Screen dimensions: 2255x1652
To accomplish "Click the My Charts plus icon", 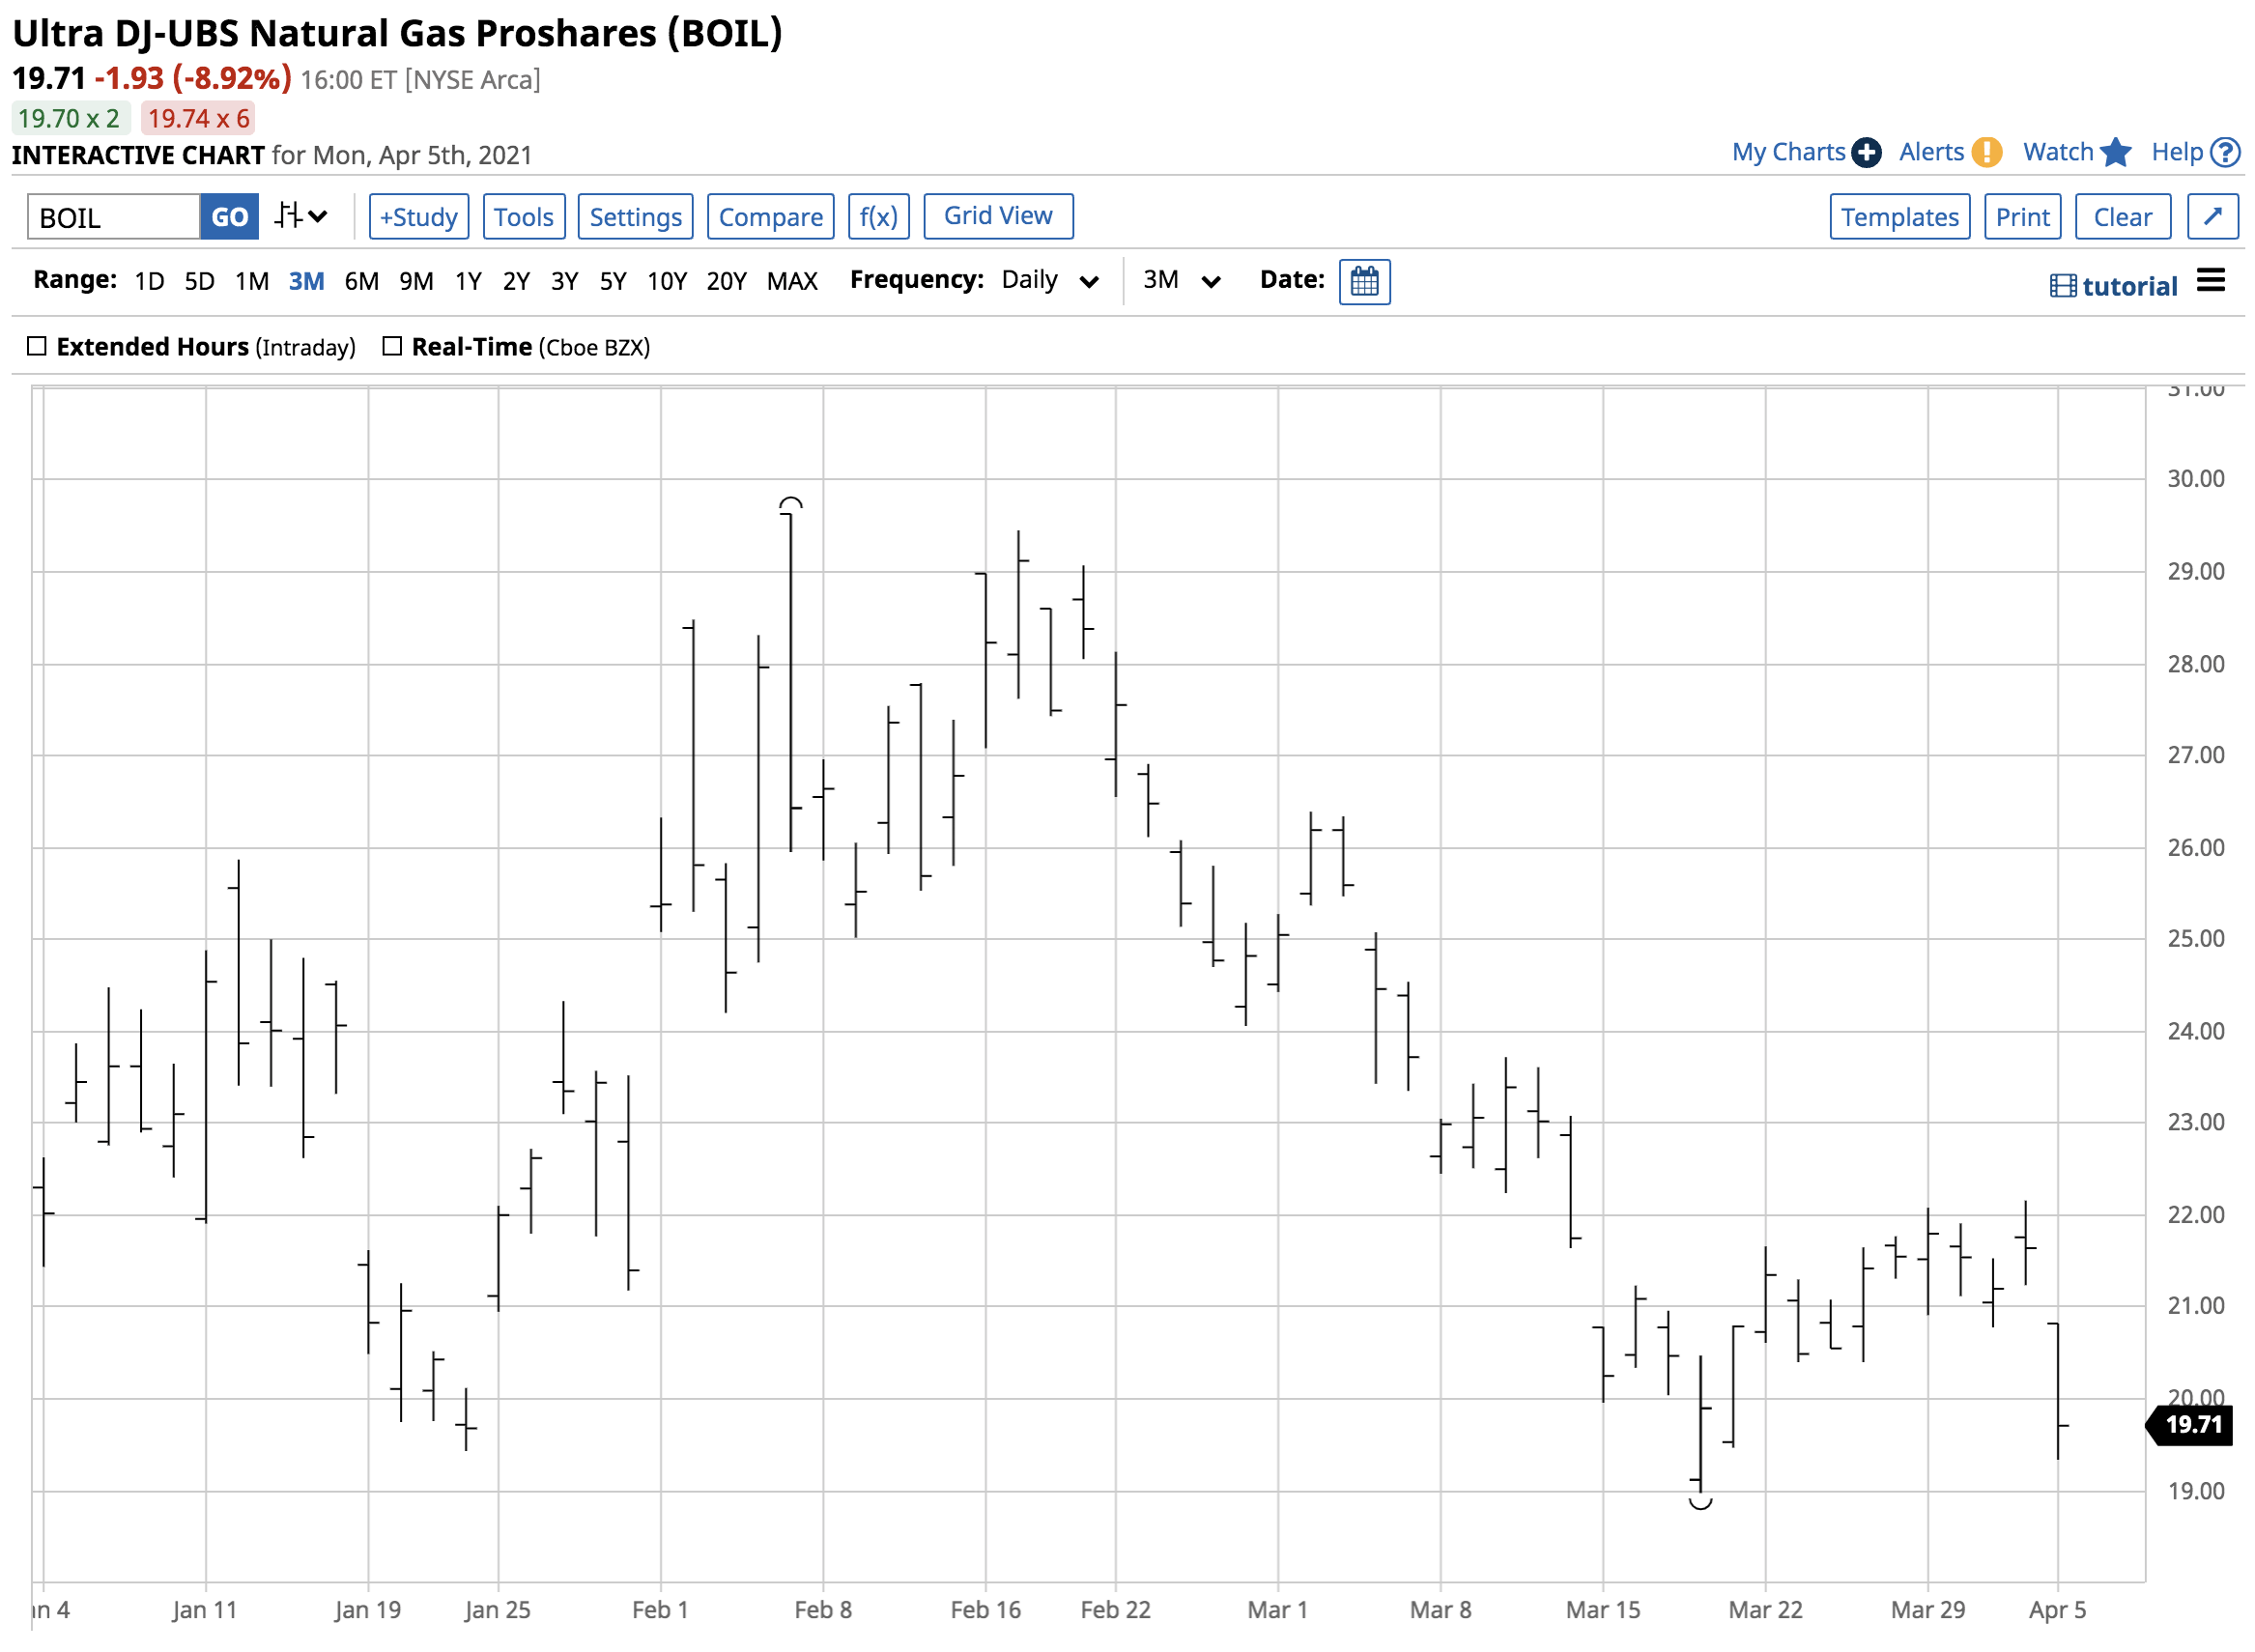I will pyautogui.click(x=1866, y=153).
